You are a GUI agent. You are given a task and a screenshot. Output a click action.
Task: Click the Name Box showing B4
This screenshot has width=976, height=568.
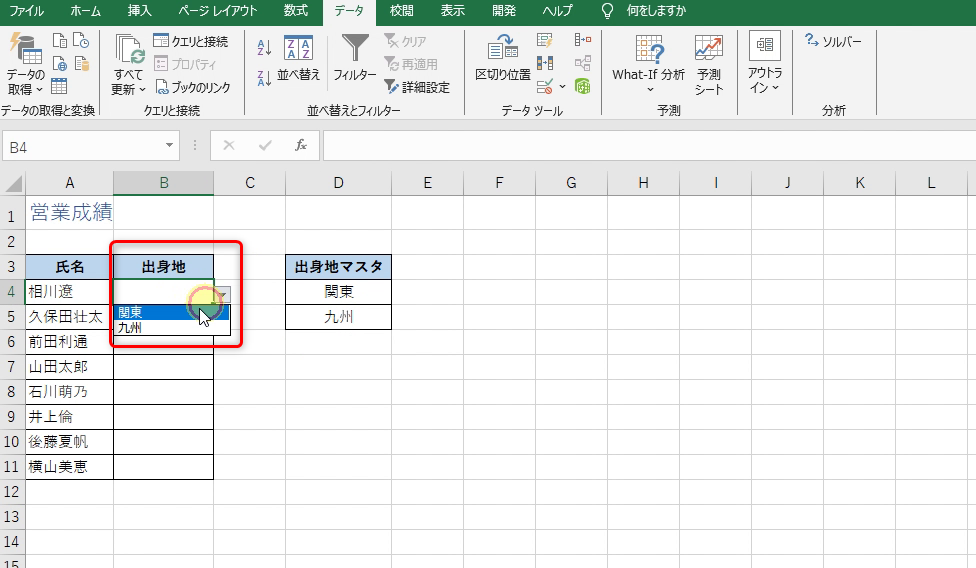[x=85, y=146]
